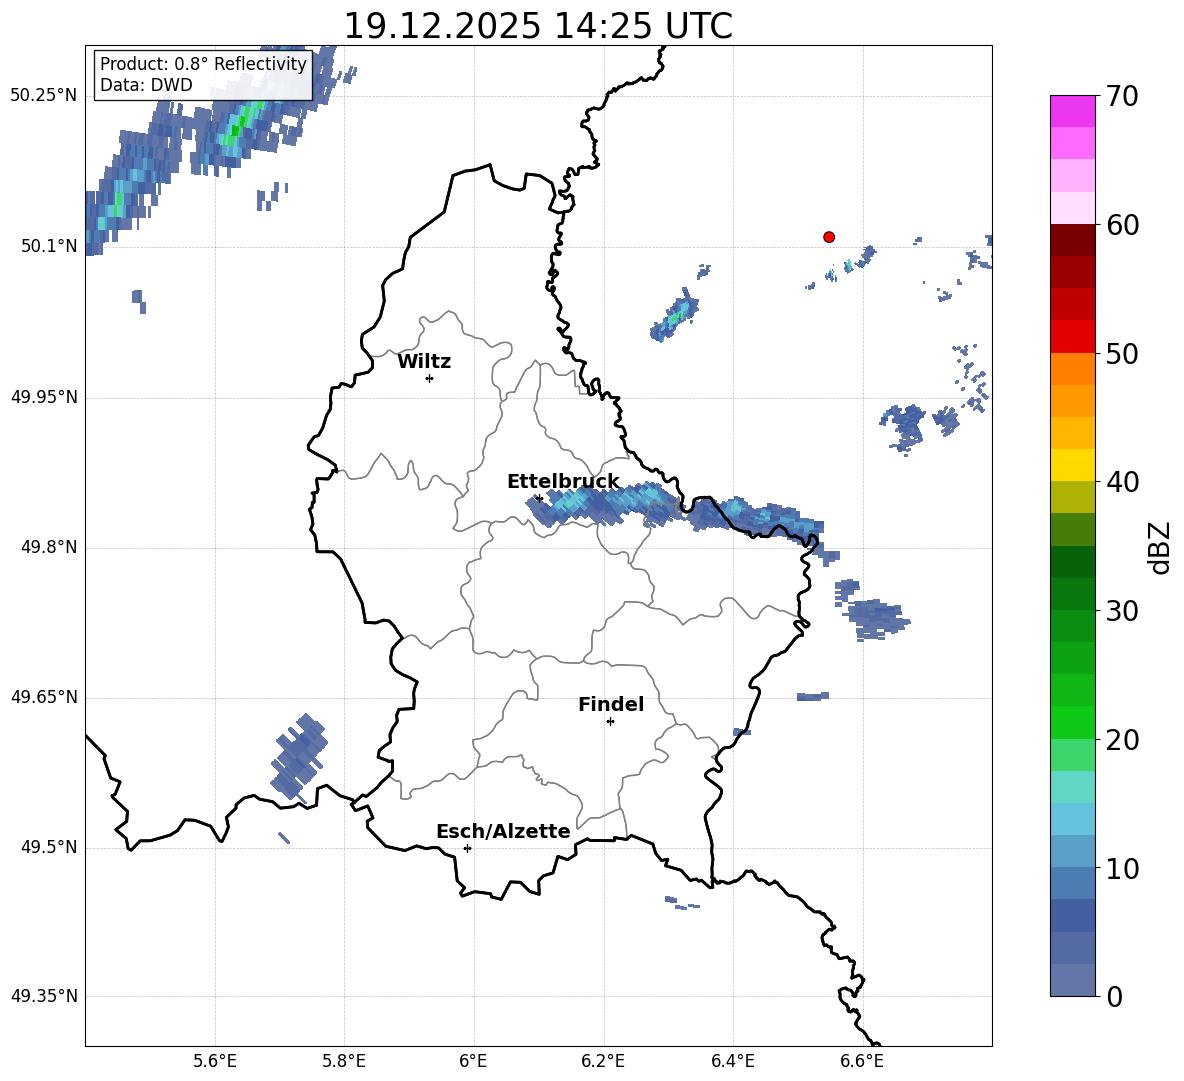Click the dBZ colorbar label
1184x1081 pixels.
[x=1160, y=547]
